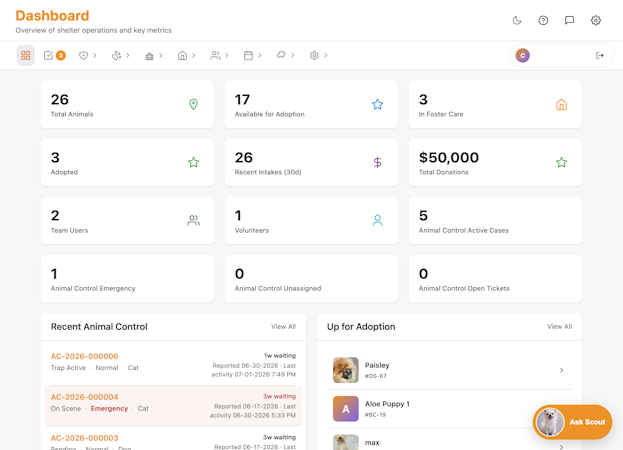623x450 pixels.
Task: Click View All in Recent Animal Control
Action: coord(283,326)
